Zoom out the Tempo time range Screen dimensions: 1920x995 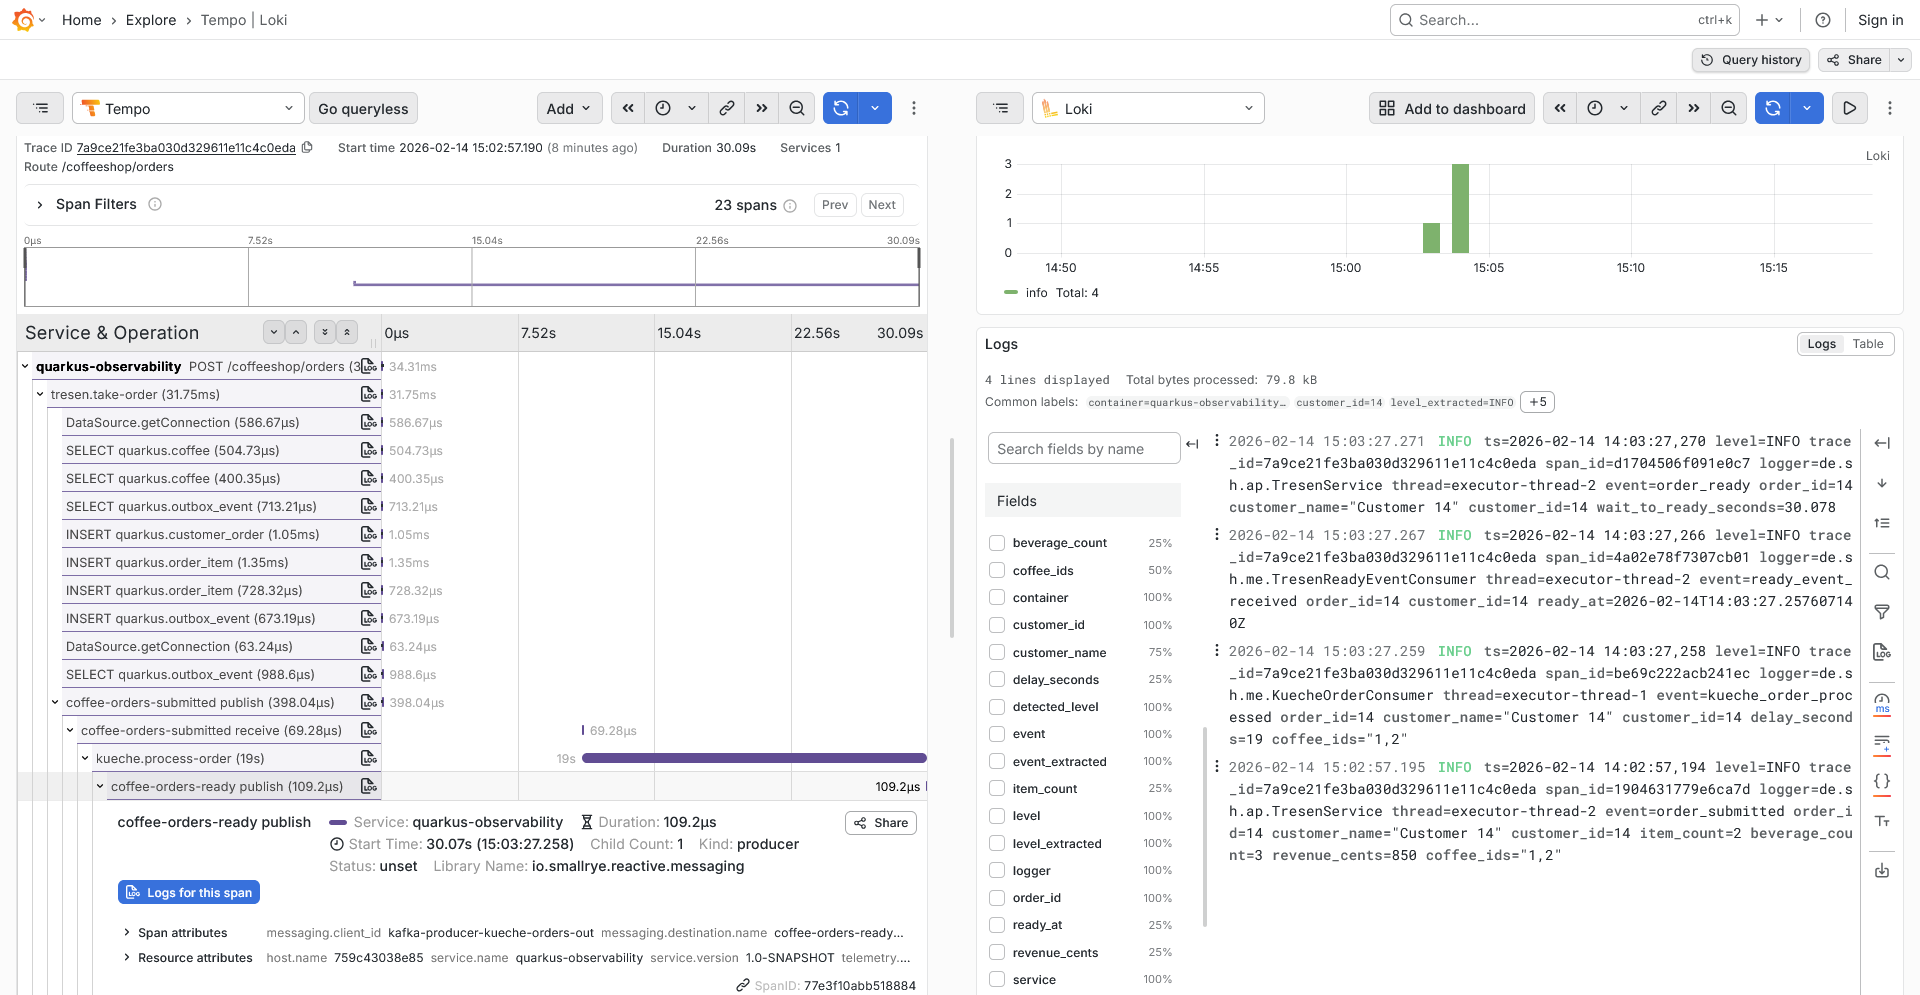tap(796, 108)
